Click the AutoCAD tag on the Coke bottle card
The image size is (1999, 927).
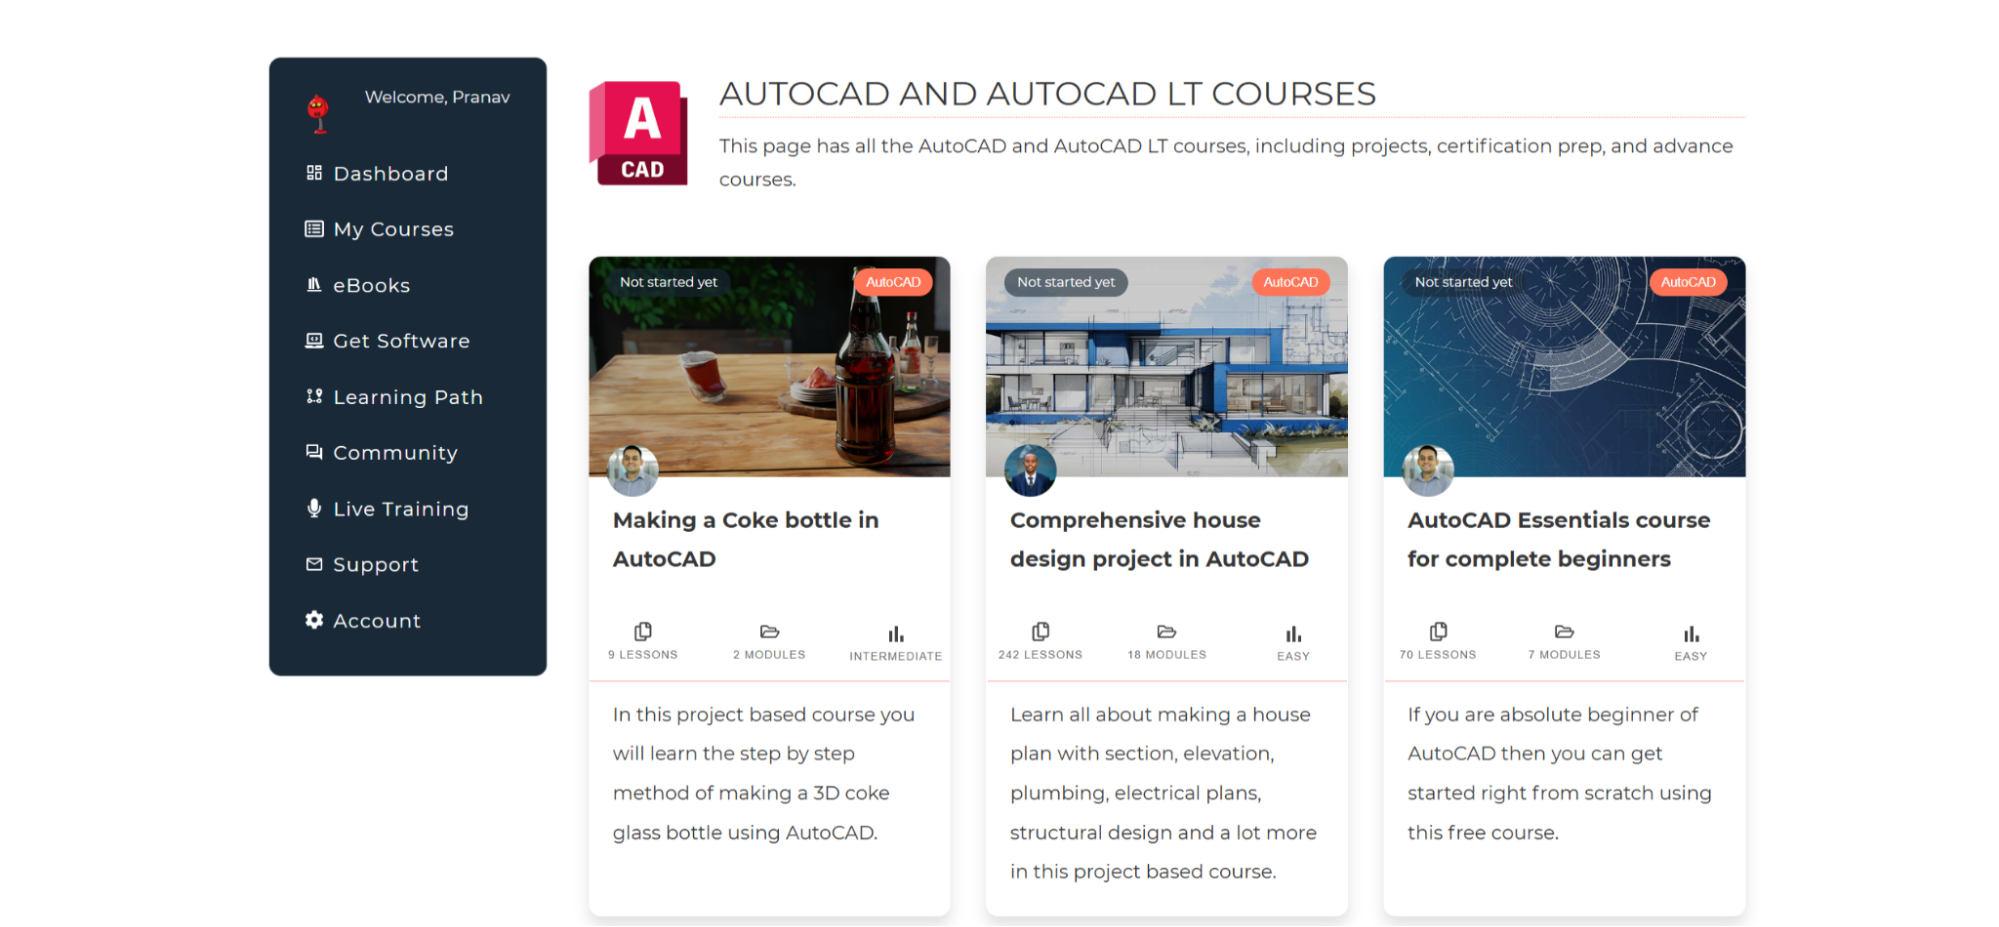[x=893, y=282]
